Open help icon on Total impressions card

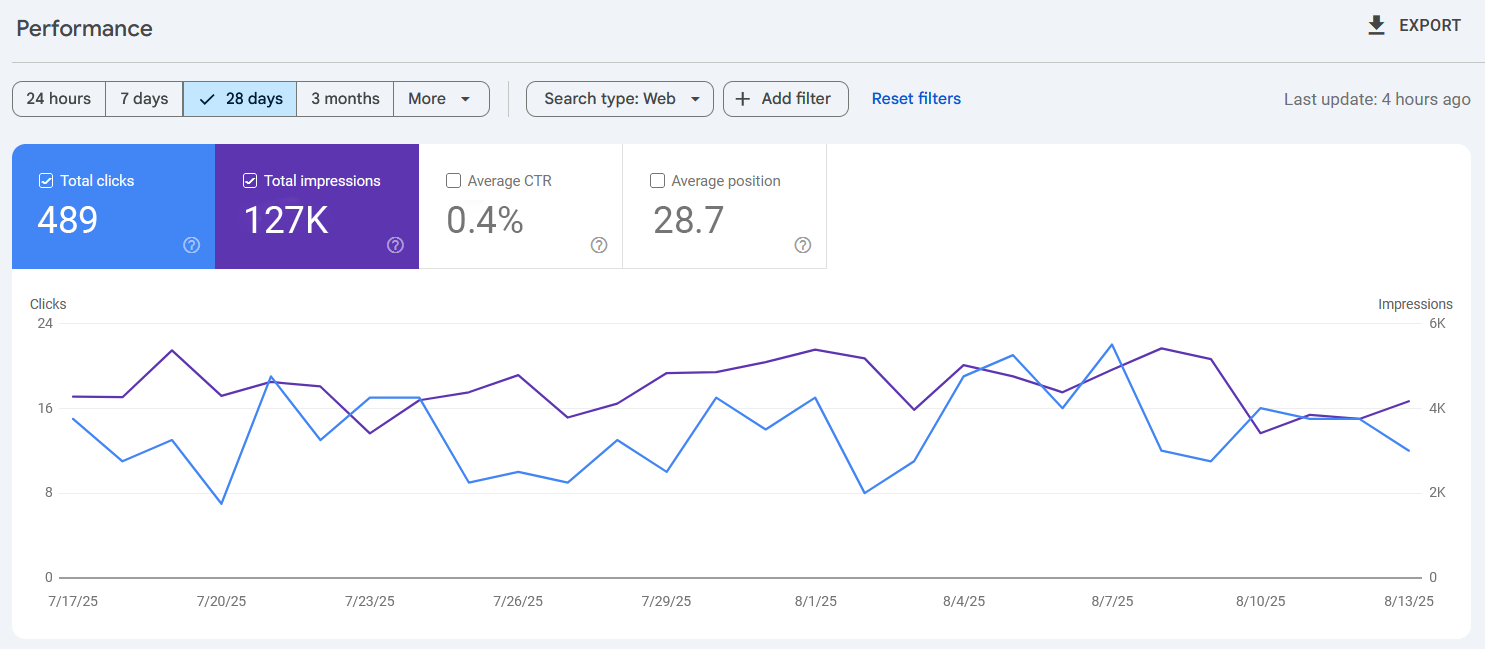395,245
